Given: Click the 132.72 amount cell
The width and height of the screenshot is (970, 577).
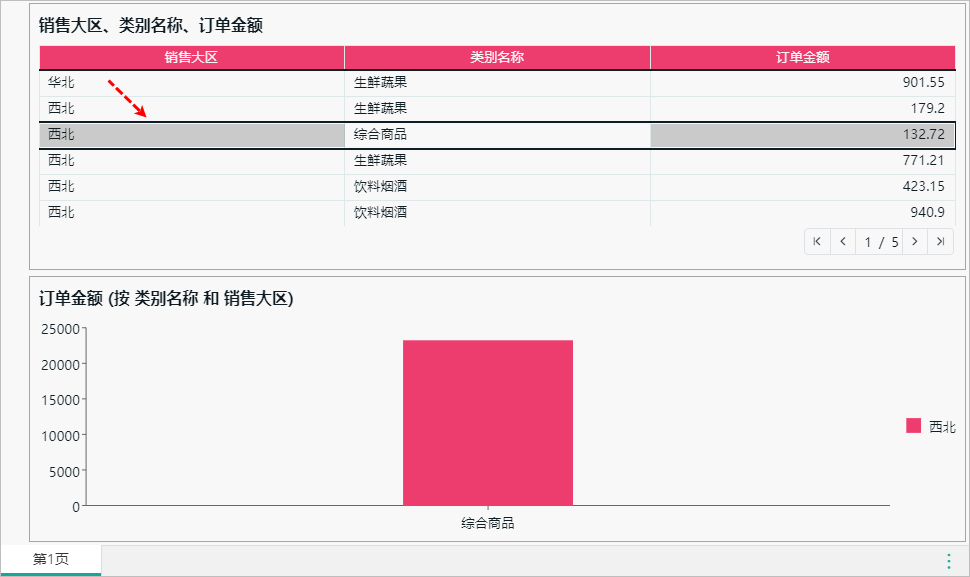Looking at the screenshot, I should [x=803, y=135].
